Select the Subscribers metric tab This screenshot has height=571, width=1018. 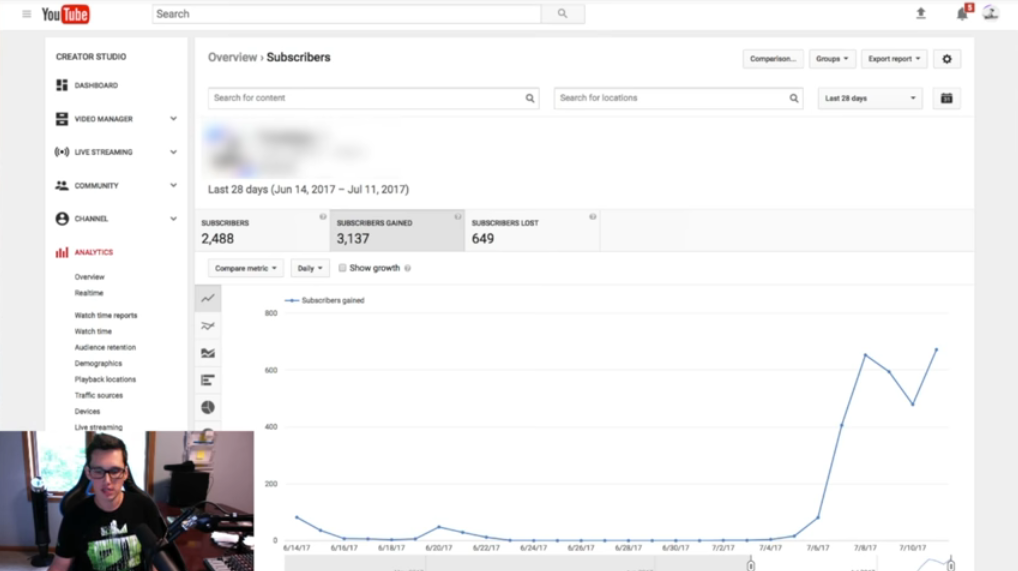coord(262,231)
